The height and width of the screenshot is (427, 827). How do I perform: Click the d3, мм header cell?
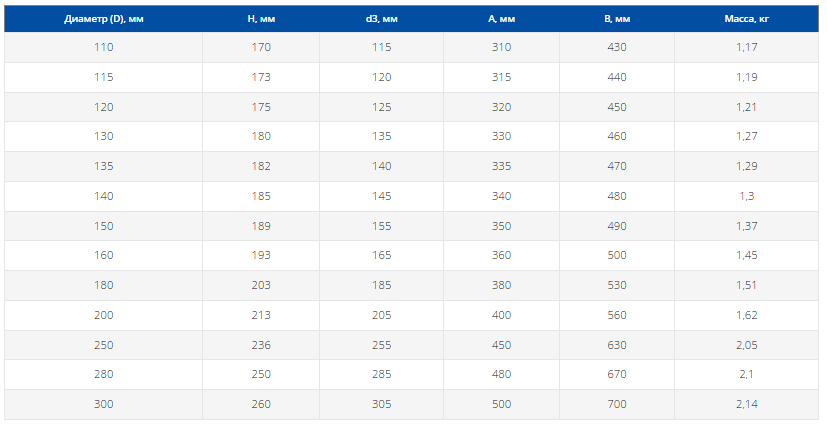[381, 19]
